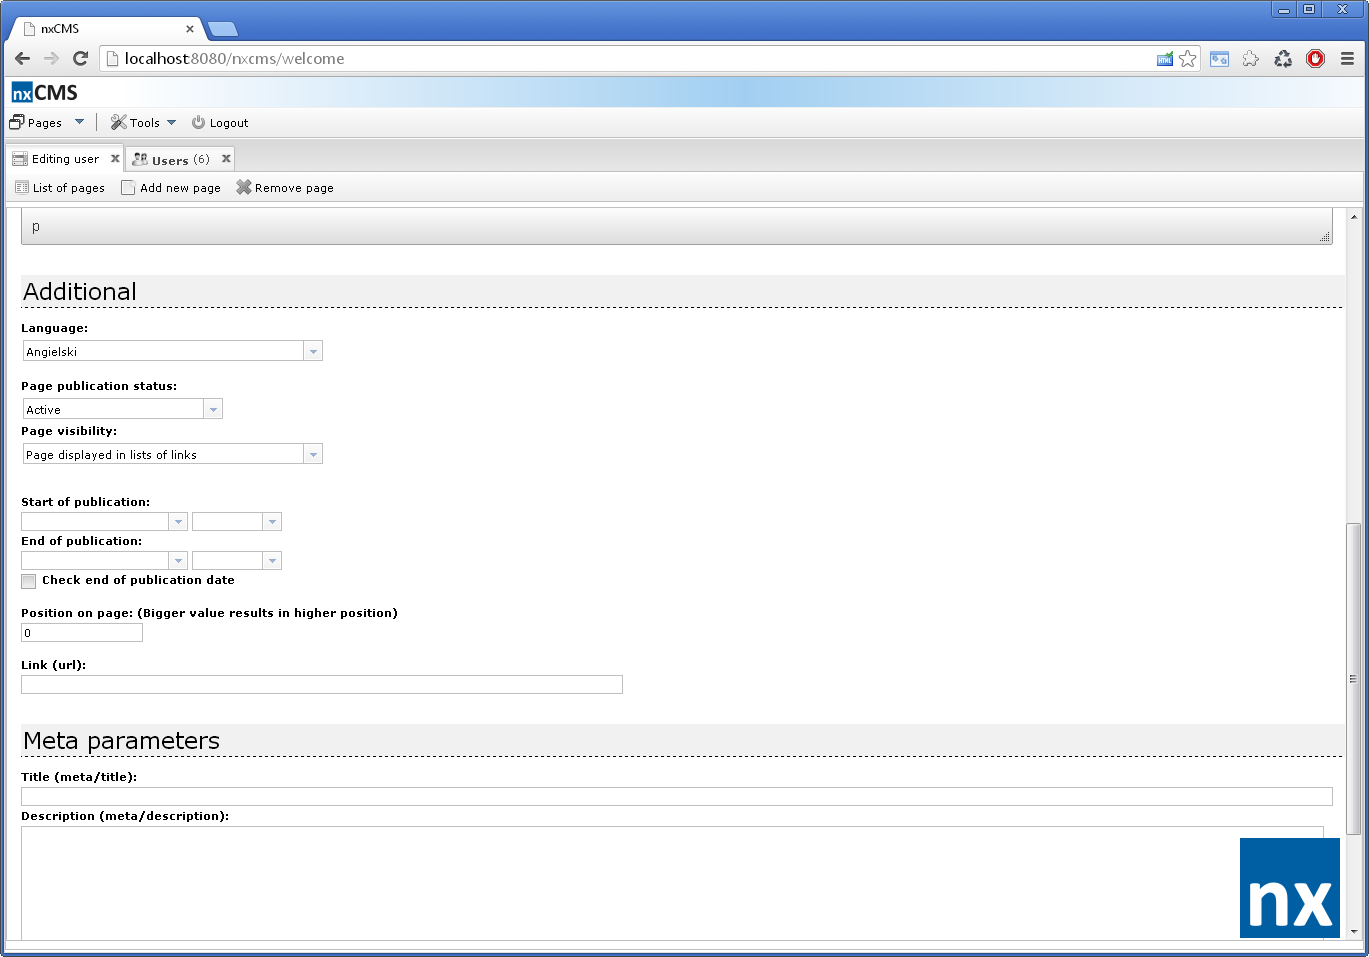Enable Check end of publication date
The height and width of the screenshot is (957, 1369).
28,581
